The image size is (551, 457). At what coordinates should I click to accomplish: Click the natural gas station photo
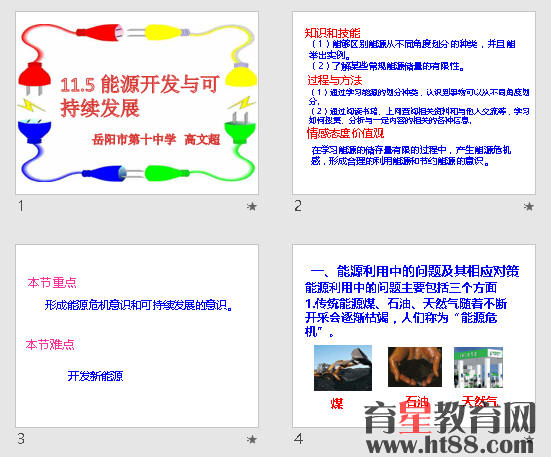coord(478,367)
